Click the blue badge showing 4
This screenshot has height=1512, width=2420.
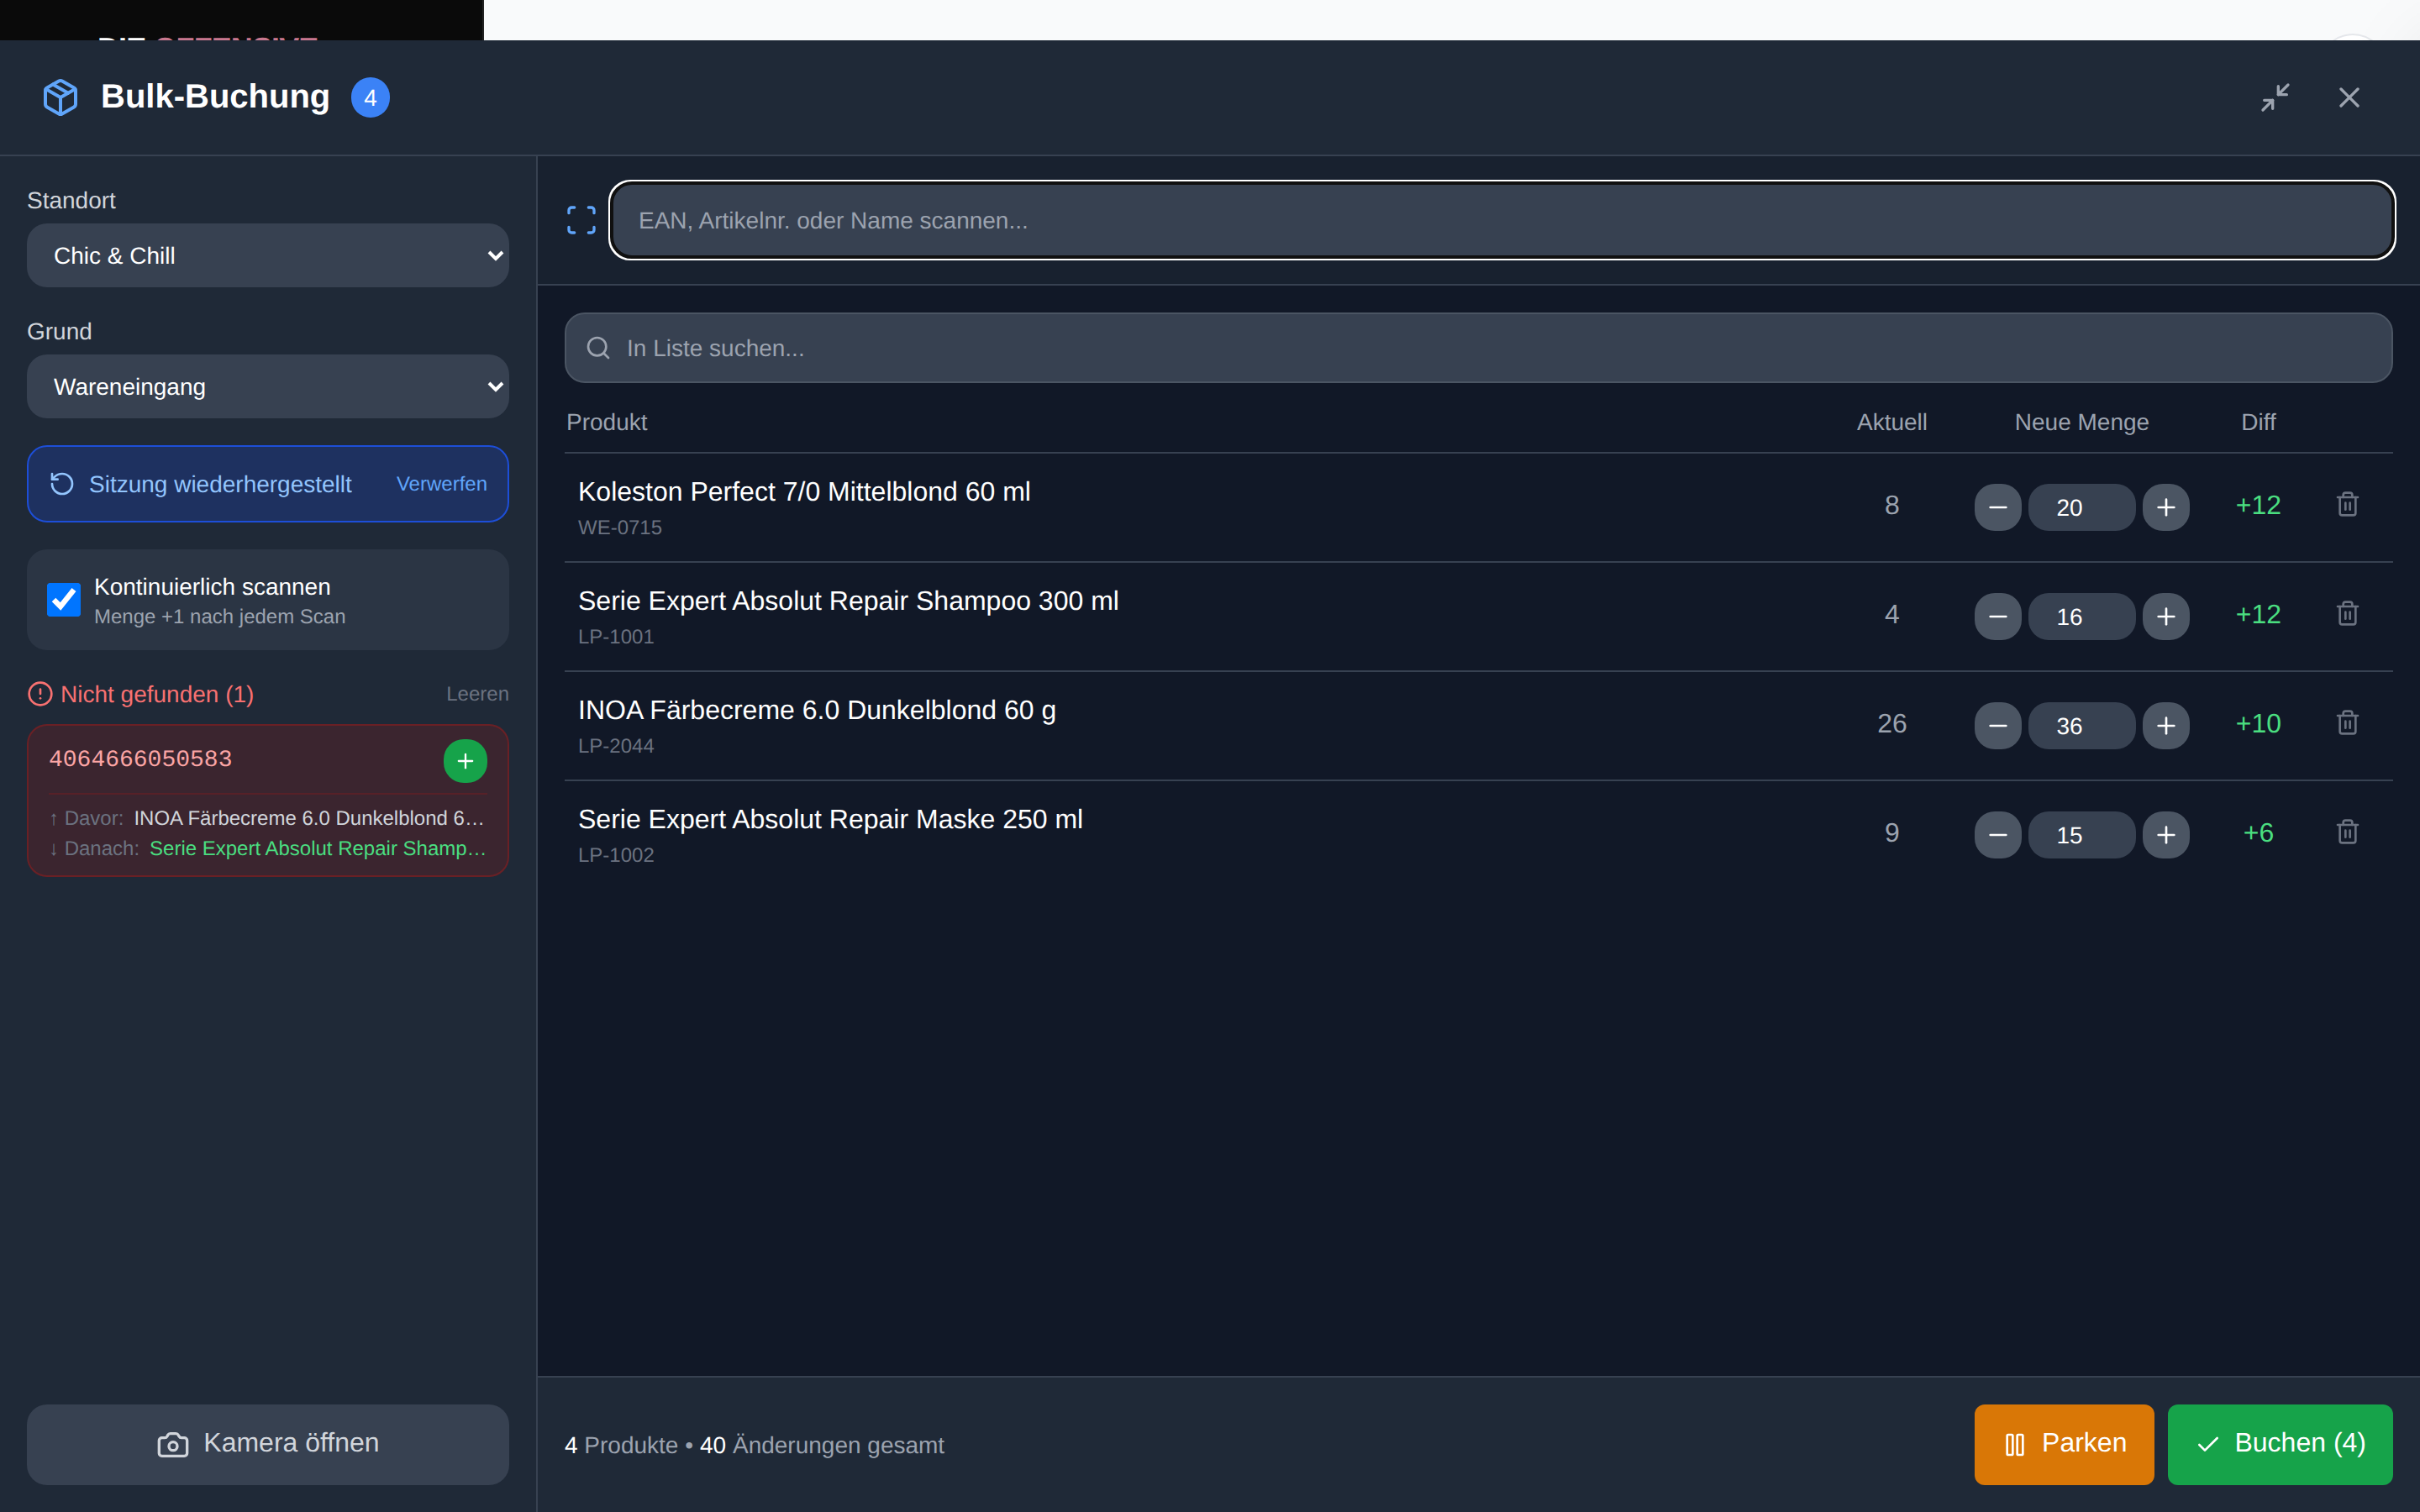pyautogui.click(x=370, y=97)
